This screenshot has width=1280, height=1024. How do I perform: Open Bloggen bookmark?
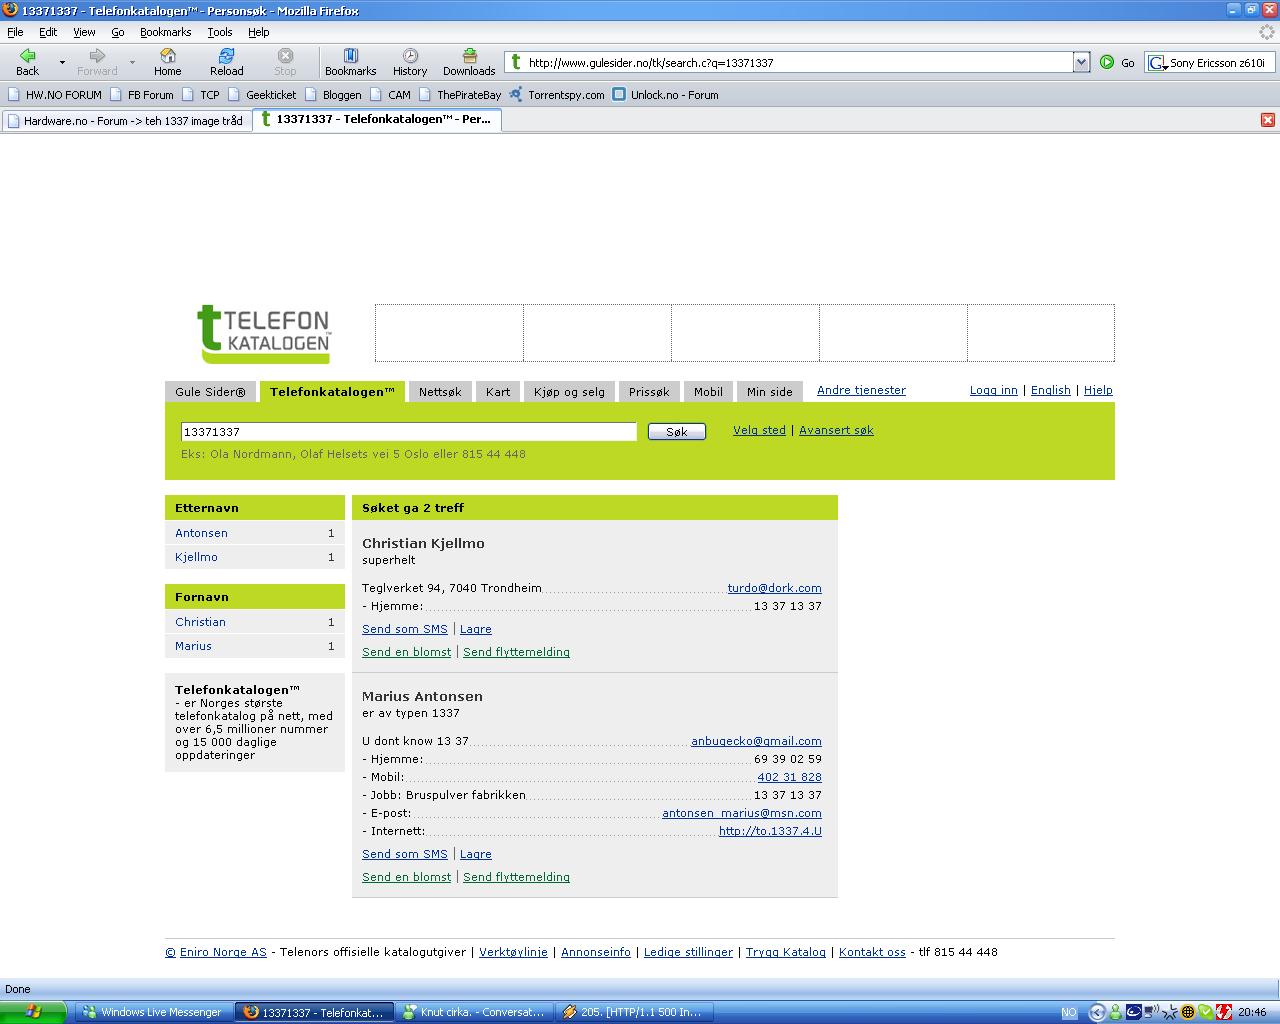click(x=333, y=95)
